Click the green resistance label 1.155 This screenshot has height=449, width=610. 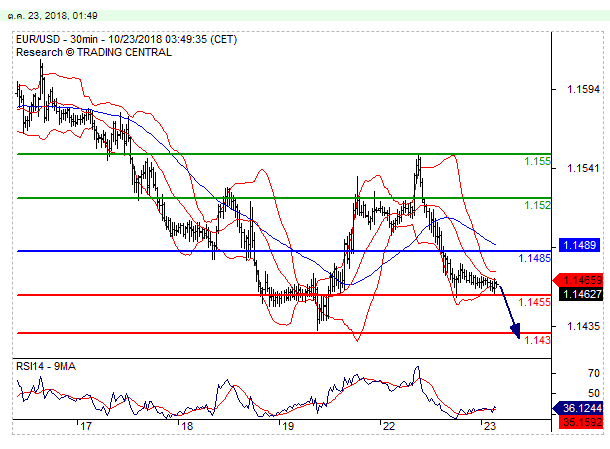click(537, 161)
